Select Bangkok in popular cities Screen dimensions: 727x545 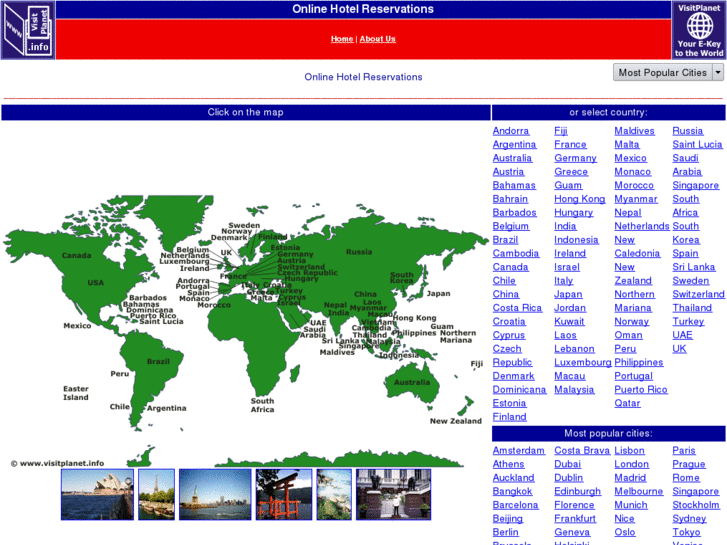click(512, 492)
